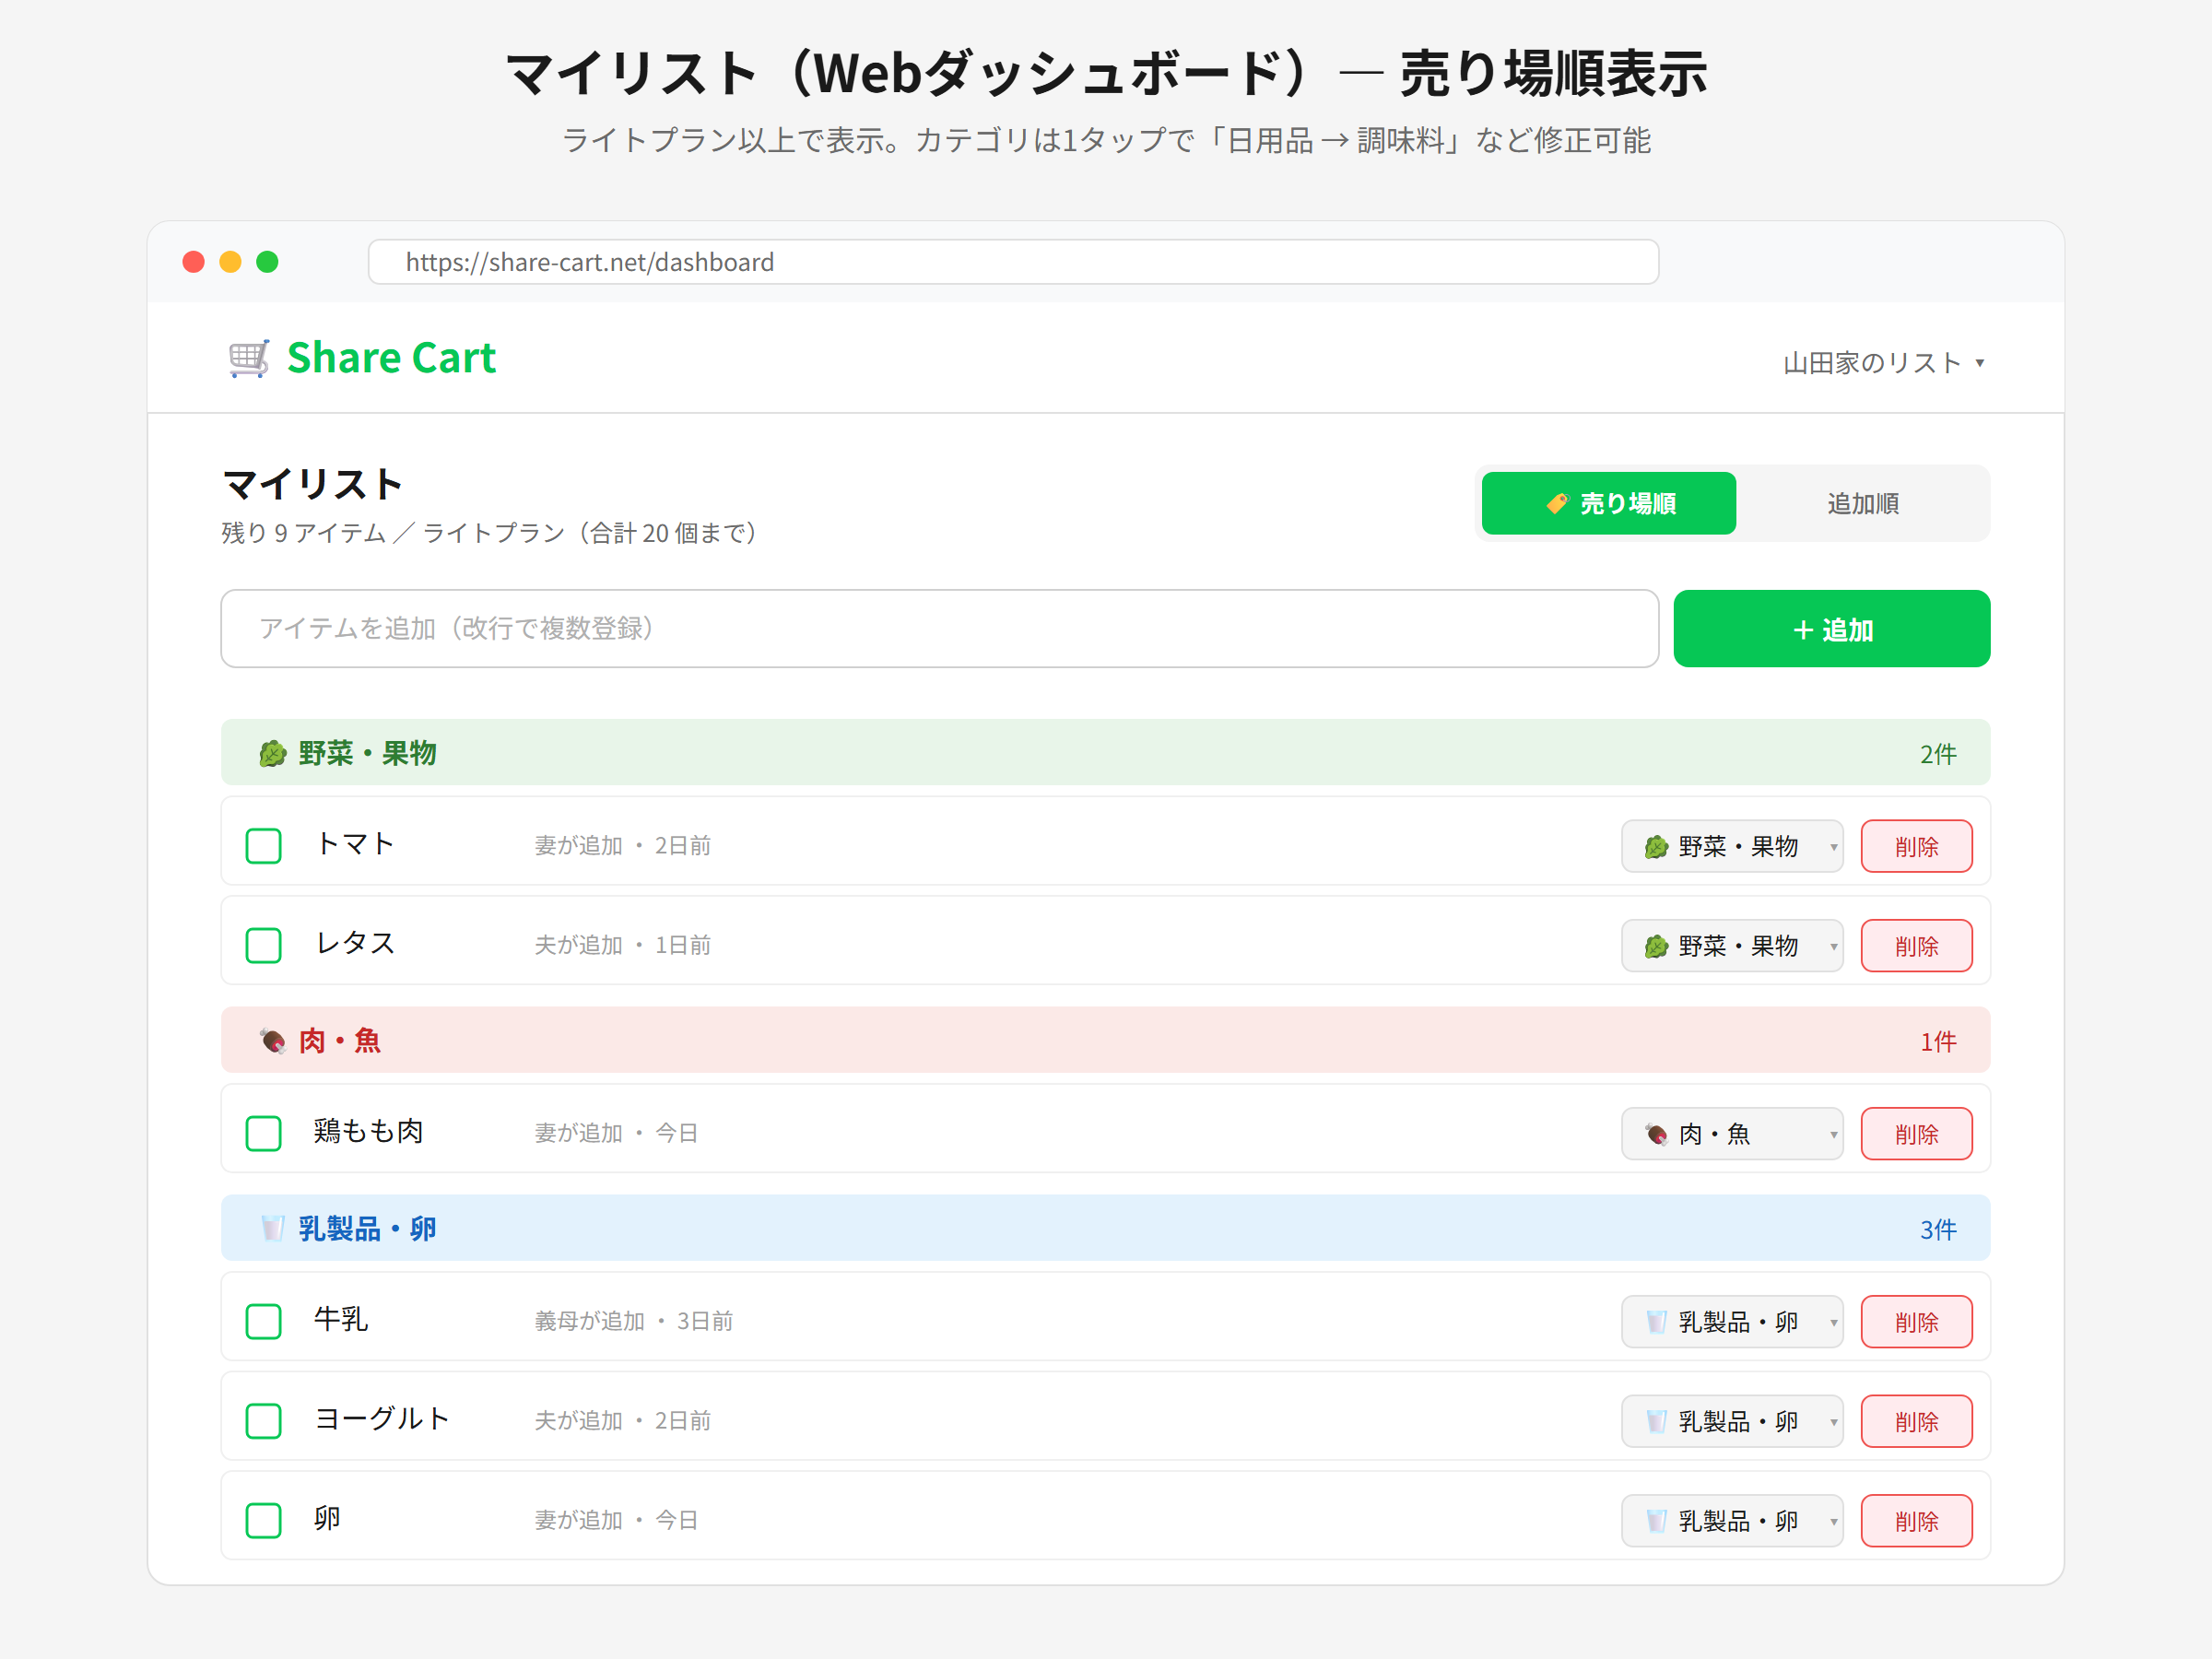Screen dimensions: 2212x1659
Task: Click the 夫が追加・1日前 text
Action: pos(622,945)
